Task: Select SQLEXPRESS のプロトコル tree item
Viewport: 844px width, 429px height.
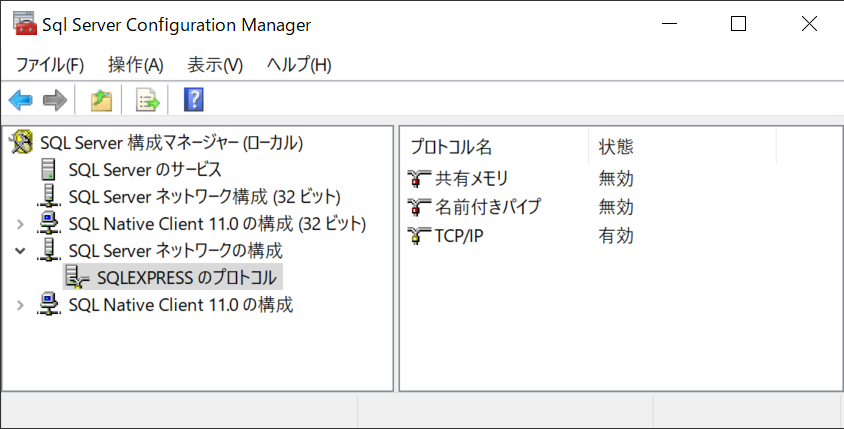Action: pos(186,278)
